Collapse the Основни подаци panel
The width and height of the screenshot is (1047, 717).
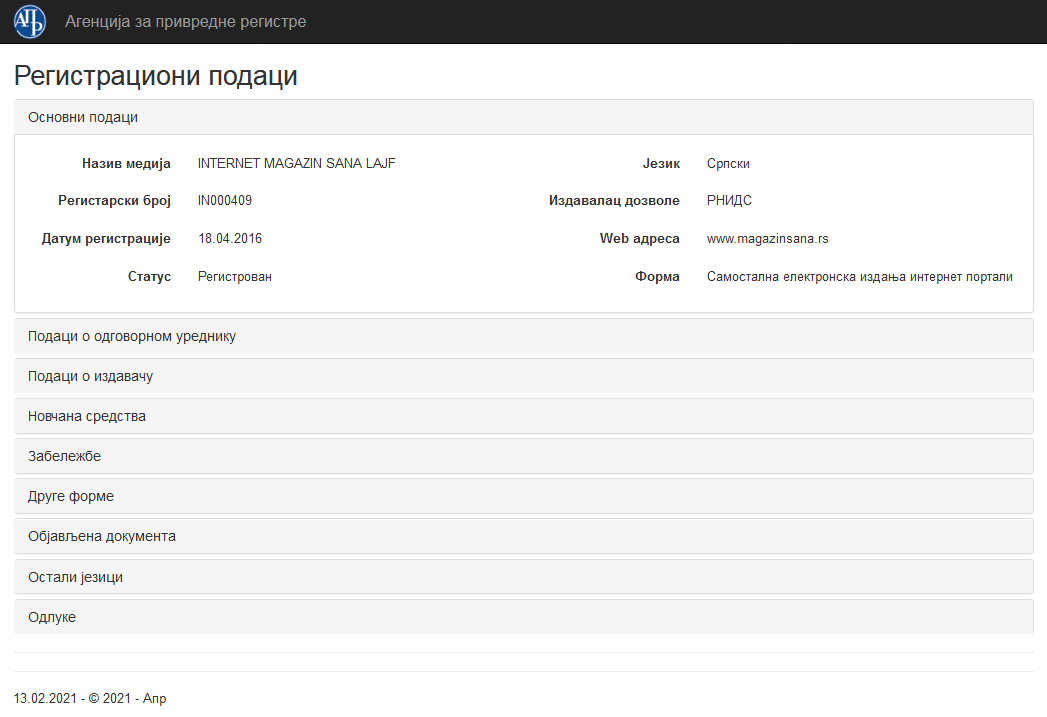(83, 117)
